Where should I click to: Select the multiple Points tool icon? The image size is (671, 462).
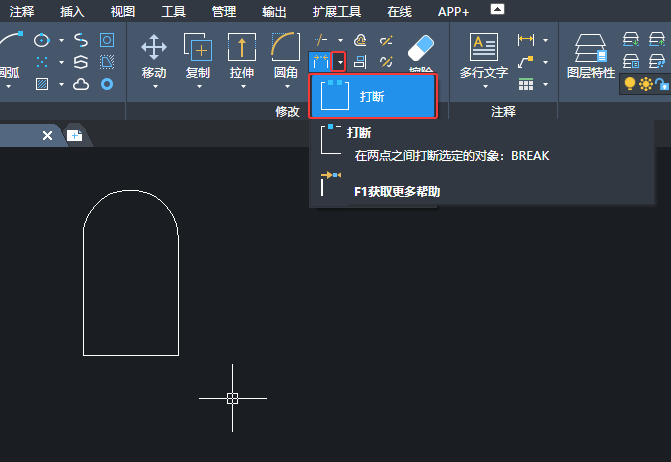[42, 62]
